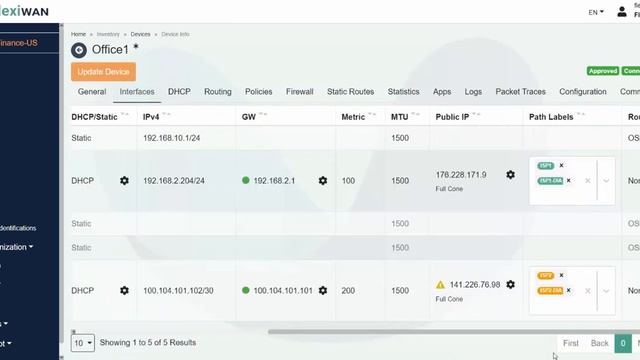Click the green status dot beside 192.168.2.1
640x360 pixels.
click(246, 180)
